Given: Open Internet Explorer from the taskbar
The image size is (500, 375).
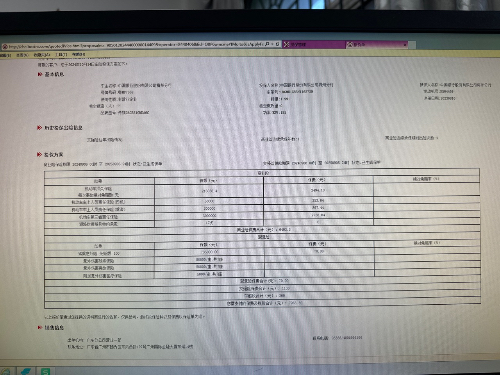Looking at the screenshot, I should point(5,372).
